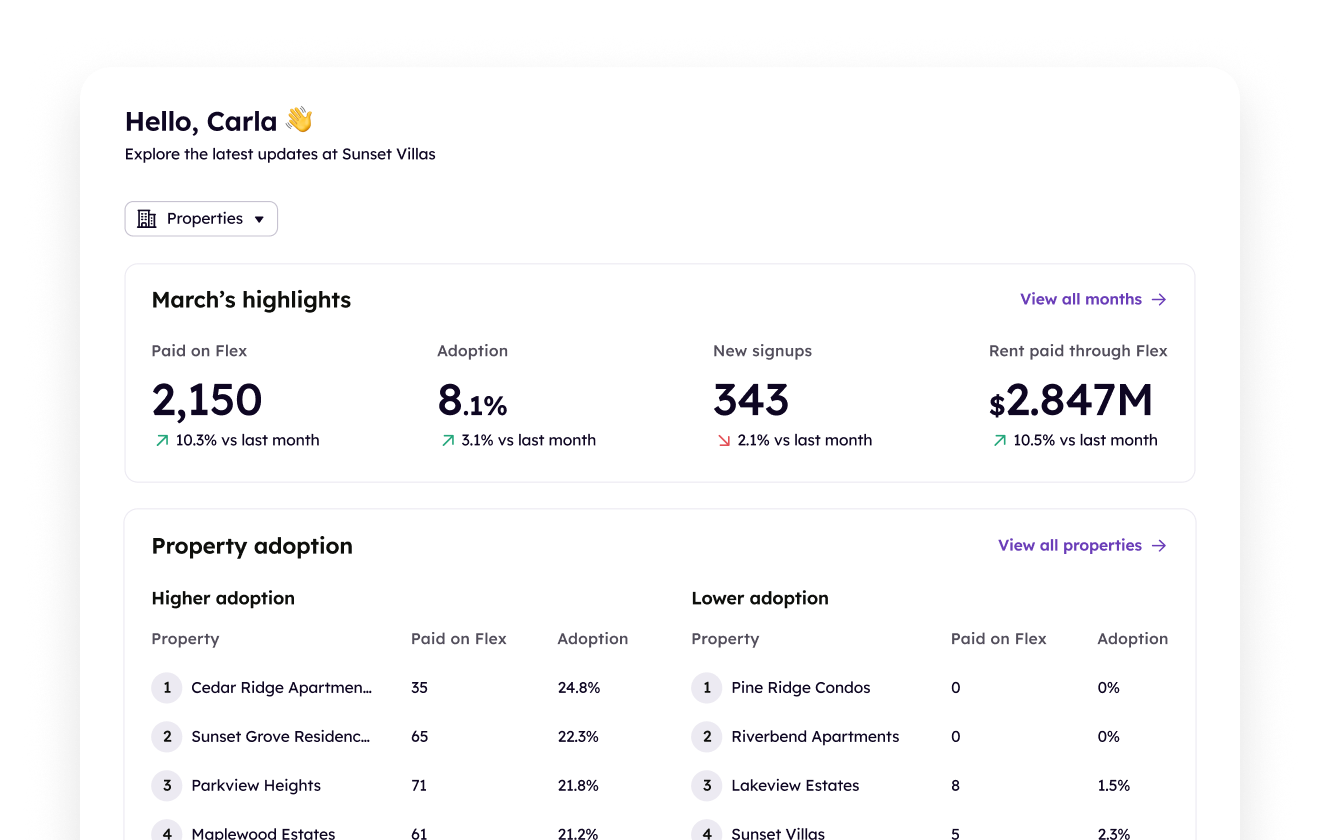Click the truncated Sunset Grove Residences property name

pyautogui.click(x=280, y=737)
